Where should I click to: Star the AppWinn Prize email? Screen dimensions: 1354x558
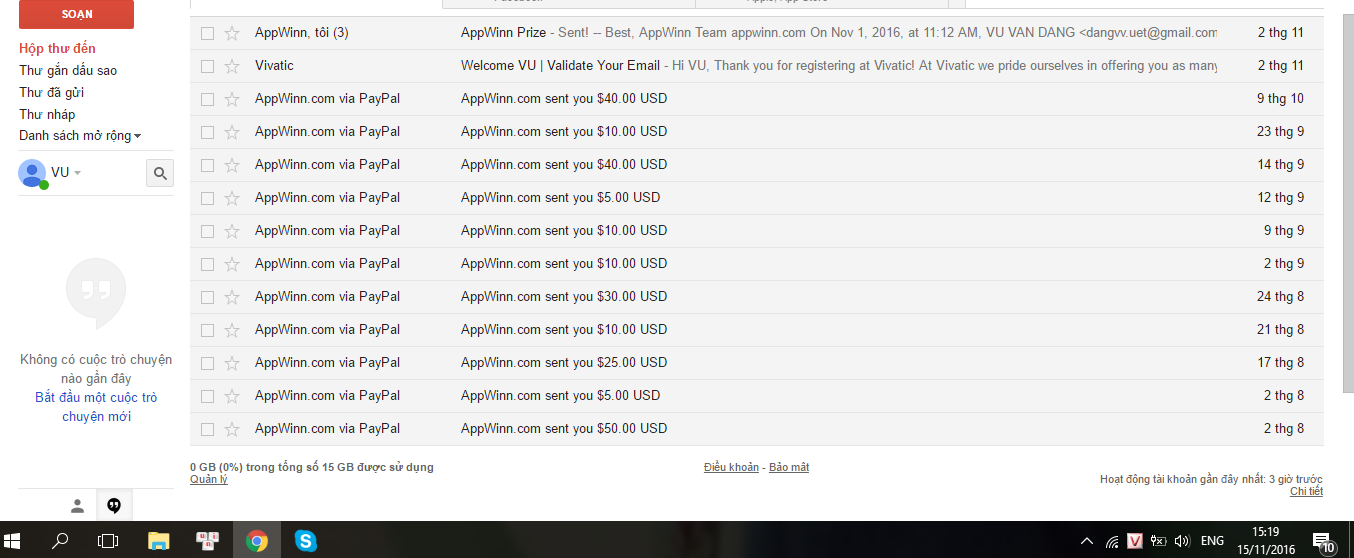click(x=232, y=33)
